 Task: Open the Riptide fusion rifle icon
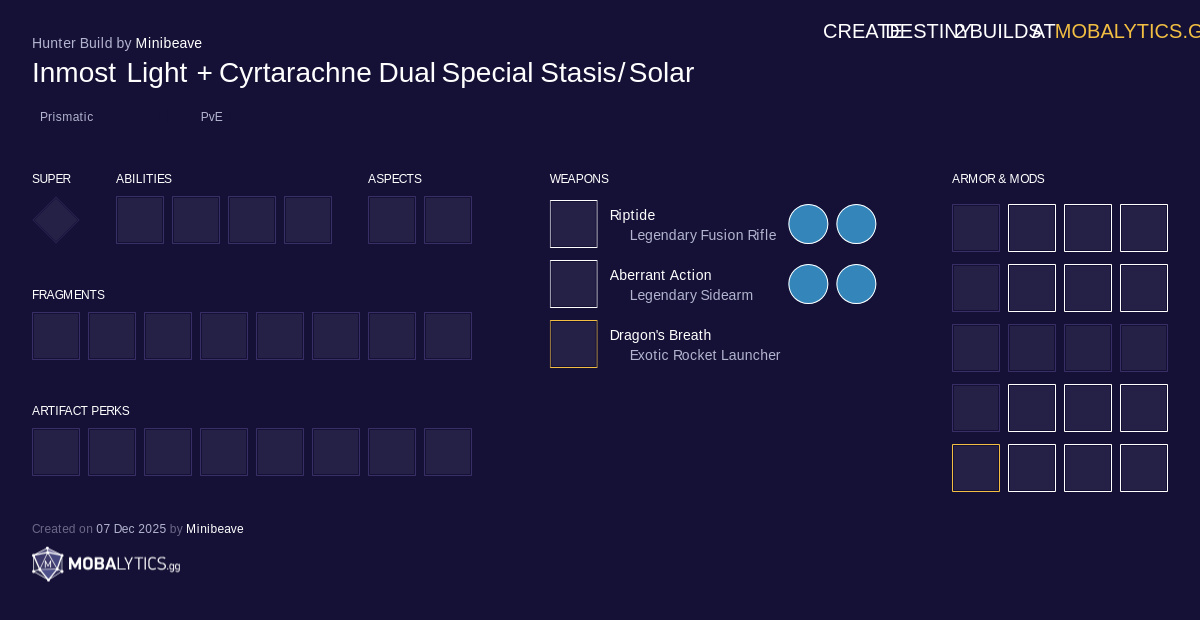573,224
